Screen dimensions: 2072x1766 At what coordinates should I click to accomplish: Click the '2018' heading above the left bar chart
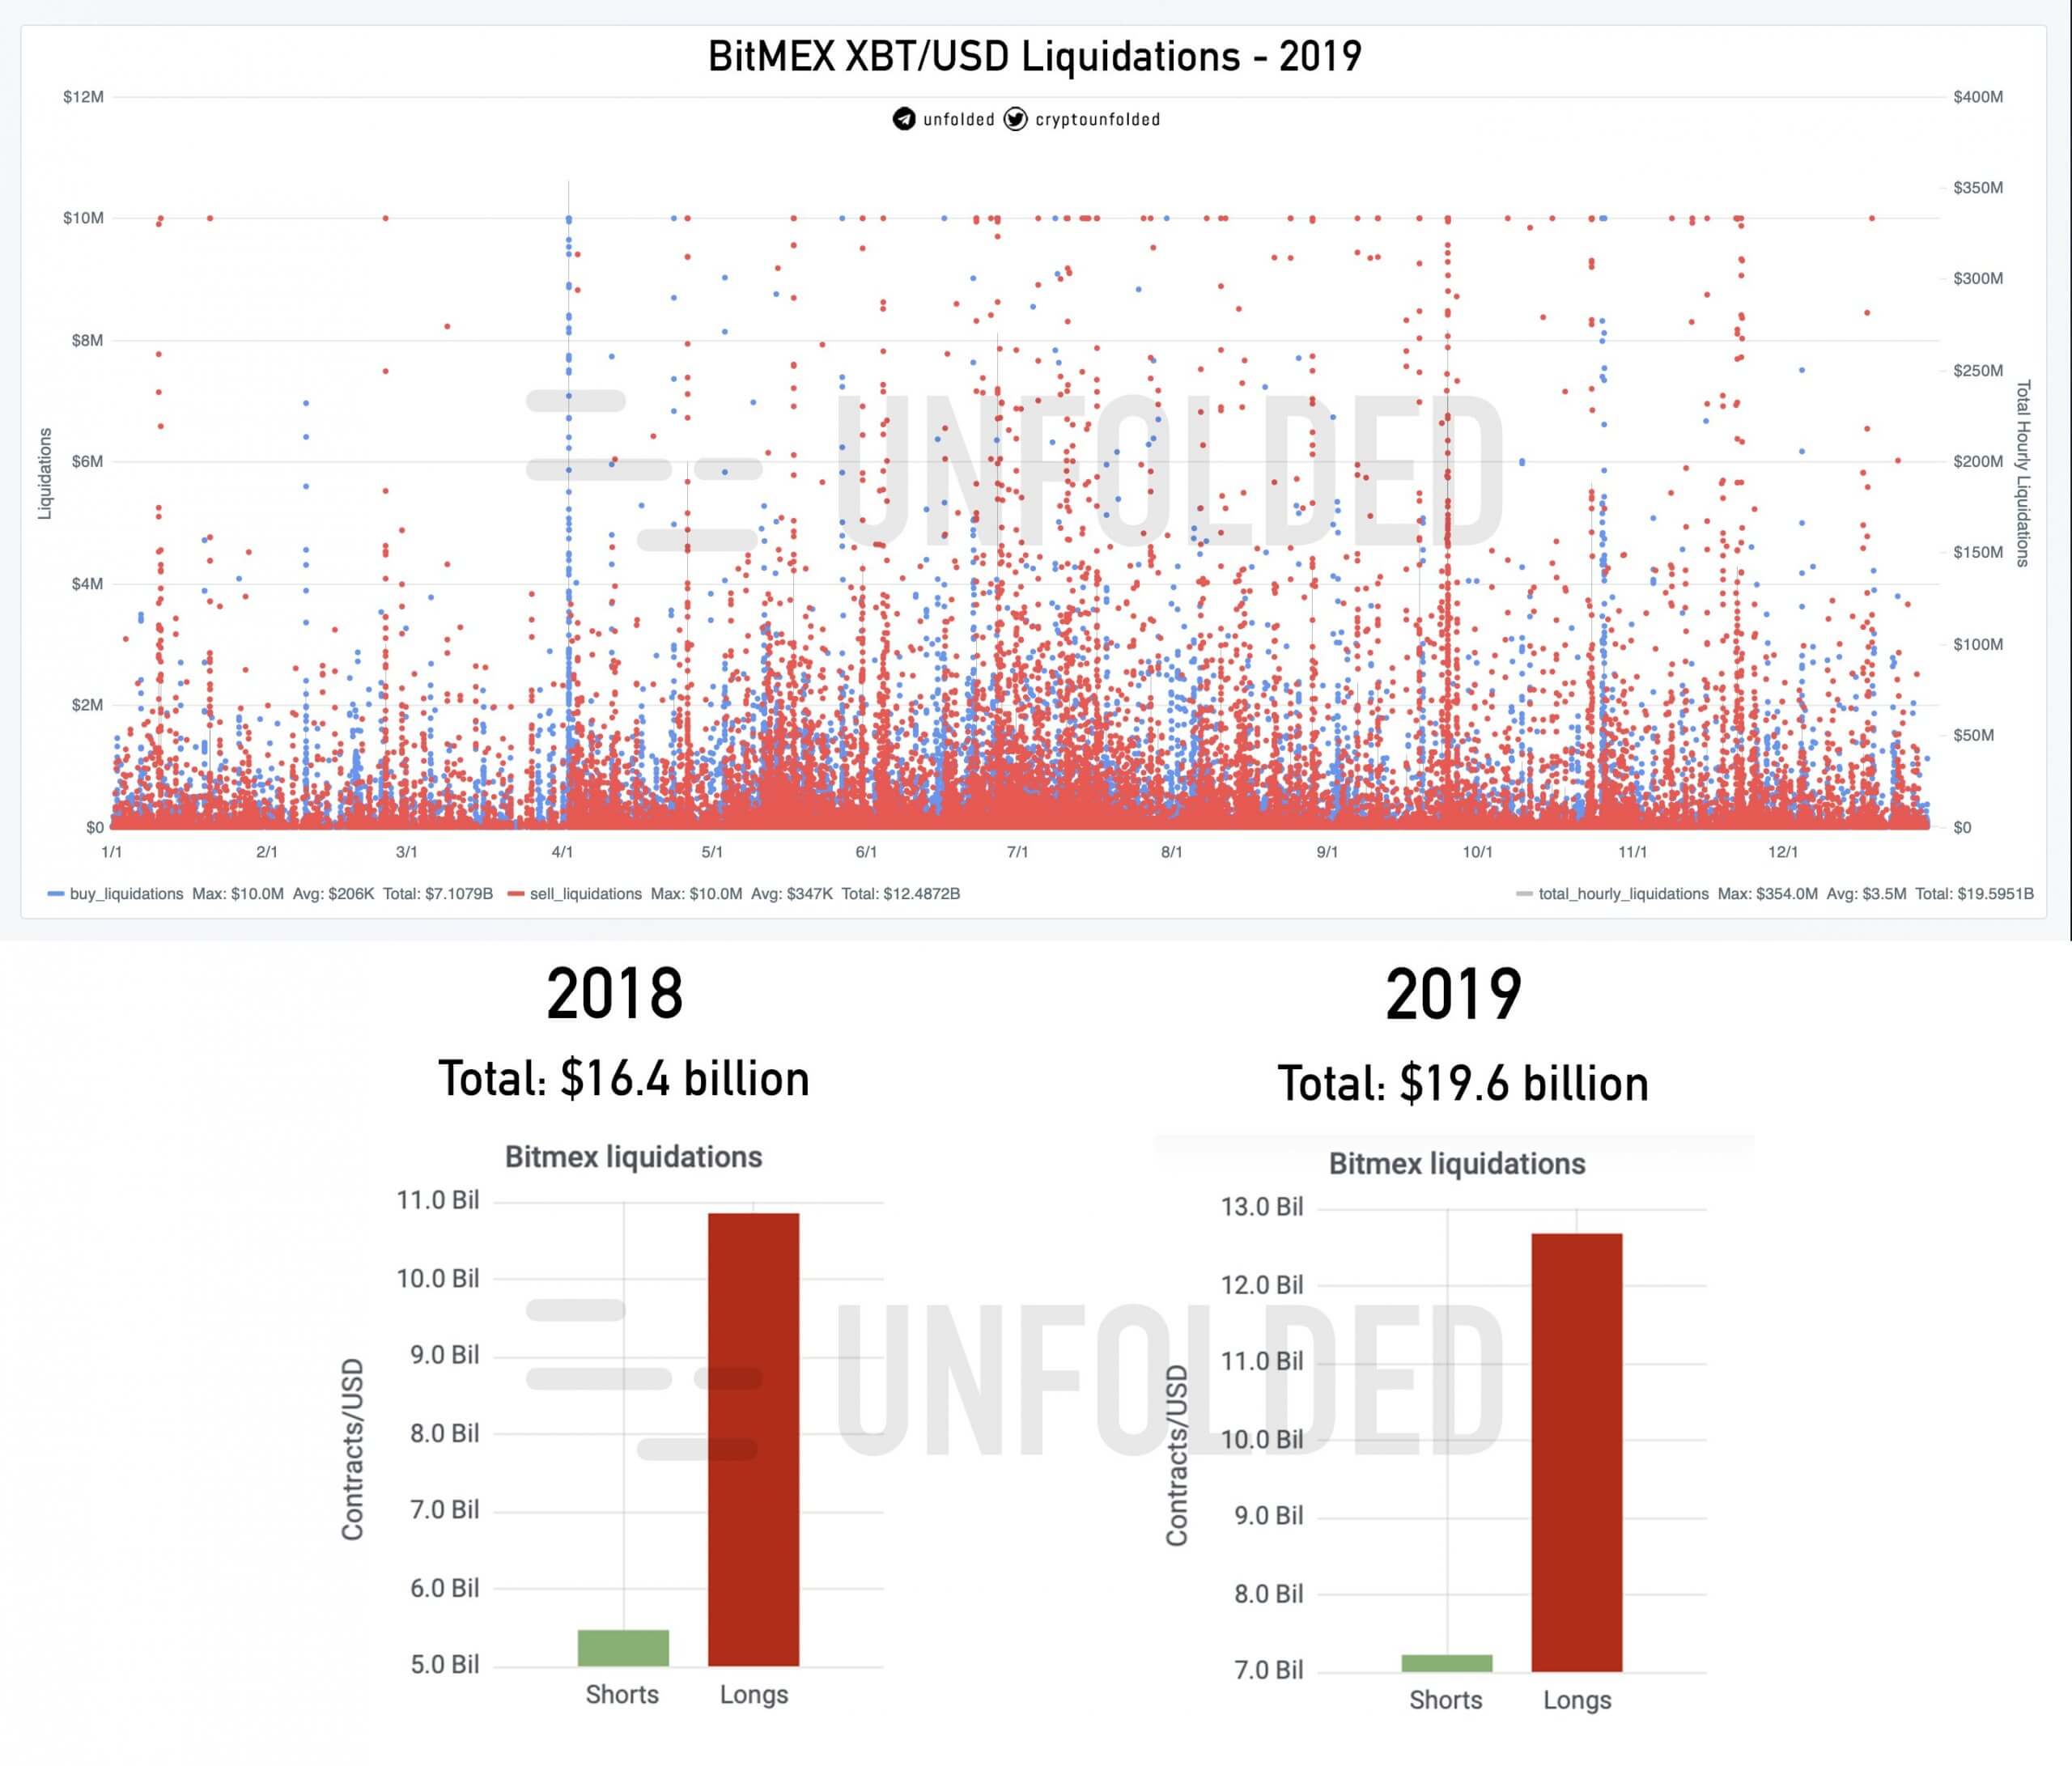[614, 994]
